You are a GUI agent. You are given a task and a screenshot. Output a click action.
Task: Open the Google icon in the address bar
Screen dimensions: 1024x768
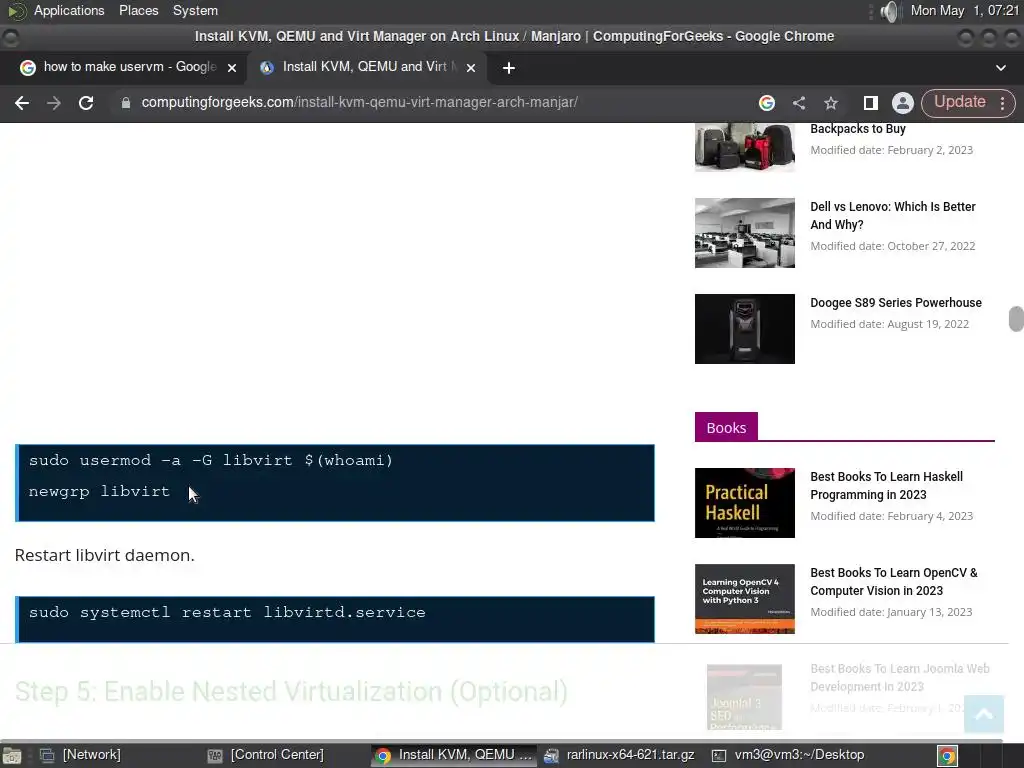[767, 103]
